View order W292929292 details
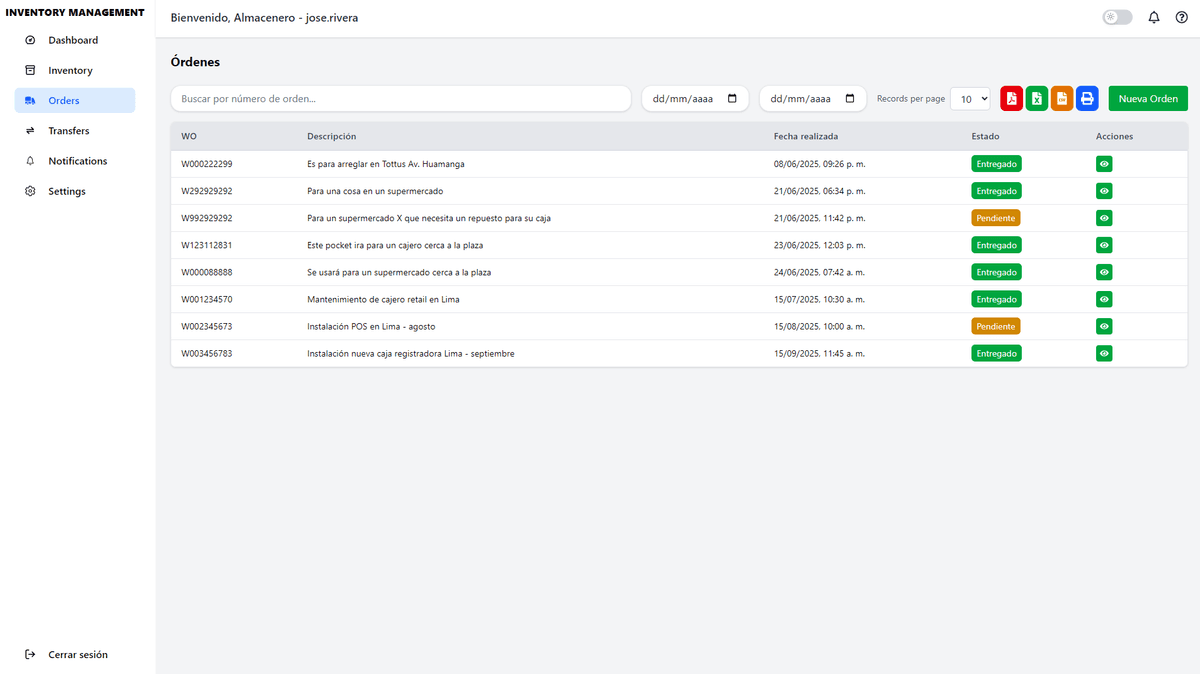 1104,191
